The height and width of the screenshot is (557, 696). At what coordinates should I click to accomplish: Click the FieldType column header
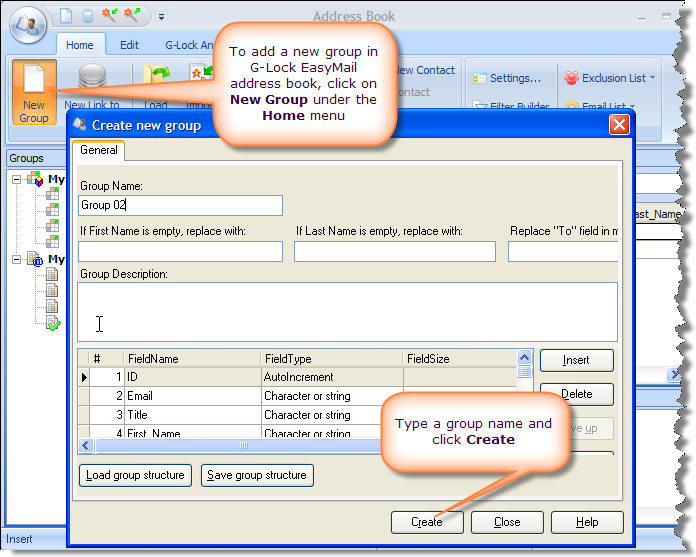[332, 359]
